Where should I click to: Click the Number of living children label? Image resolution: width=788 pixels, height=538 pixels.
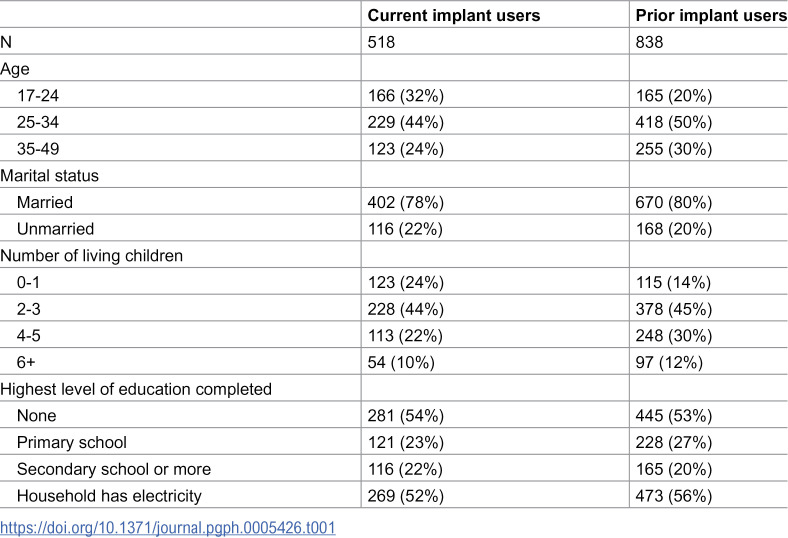(91, 256)
